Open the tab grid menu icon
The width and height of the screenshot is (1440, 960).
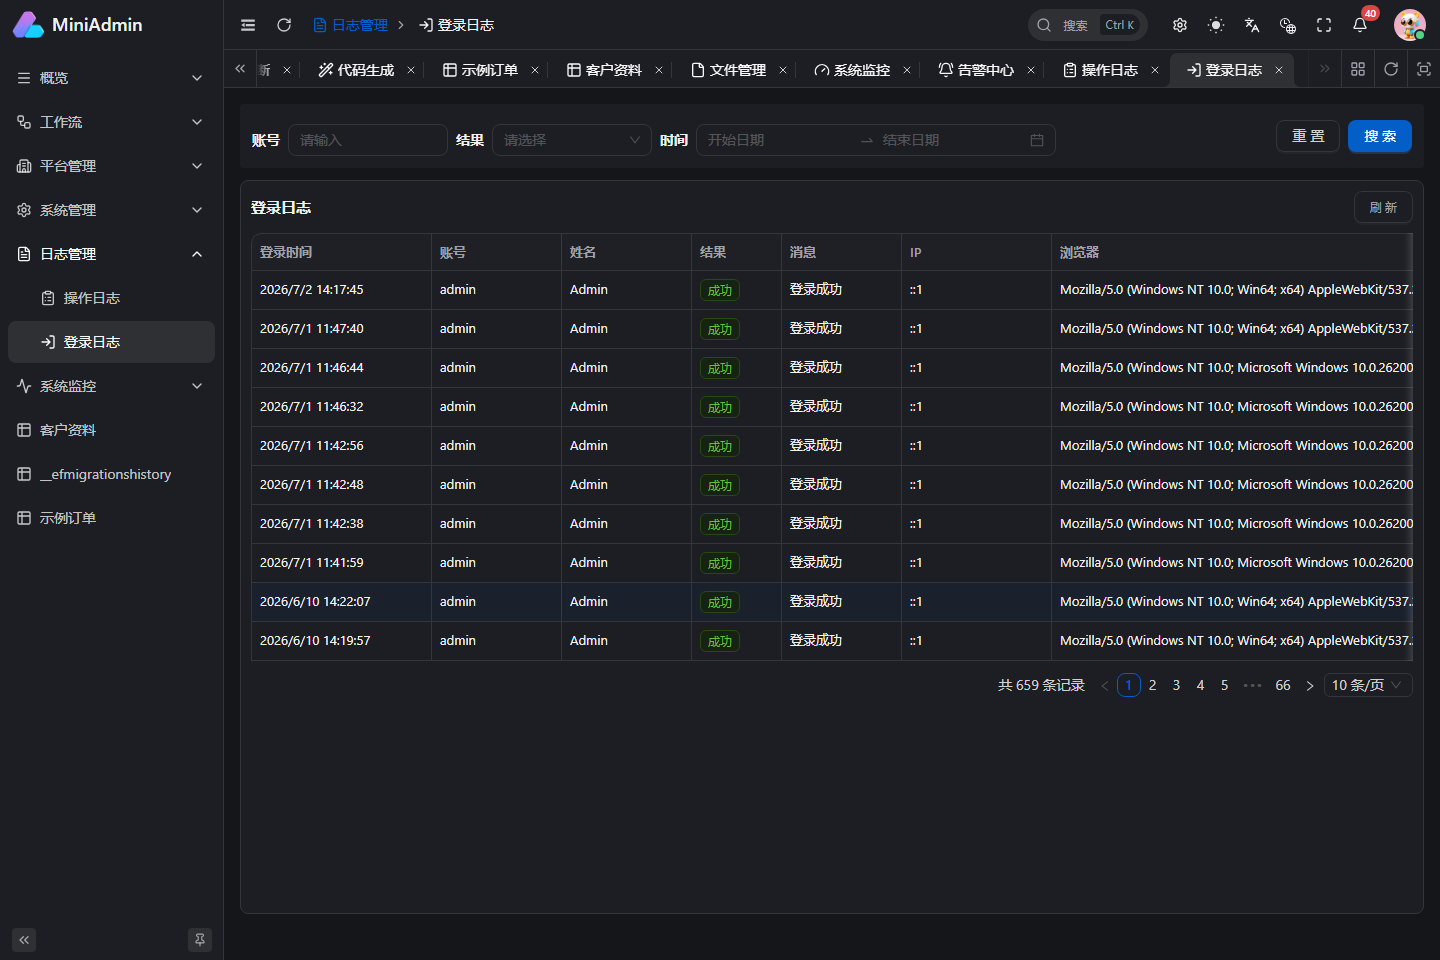point(1358,69)
